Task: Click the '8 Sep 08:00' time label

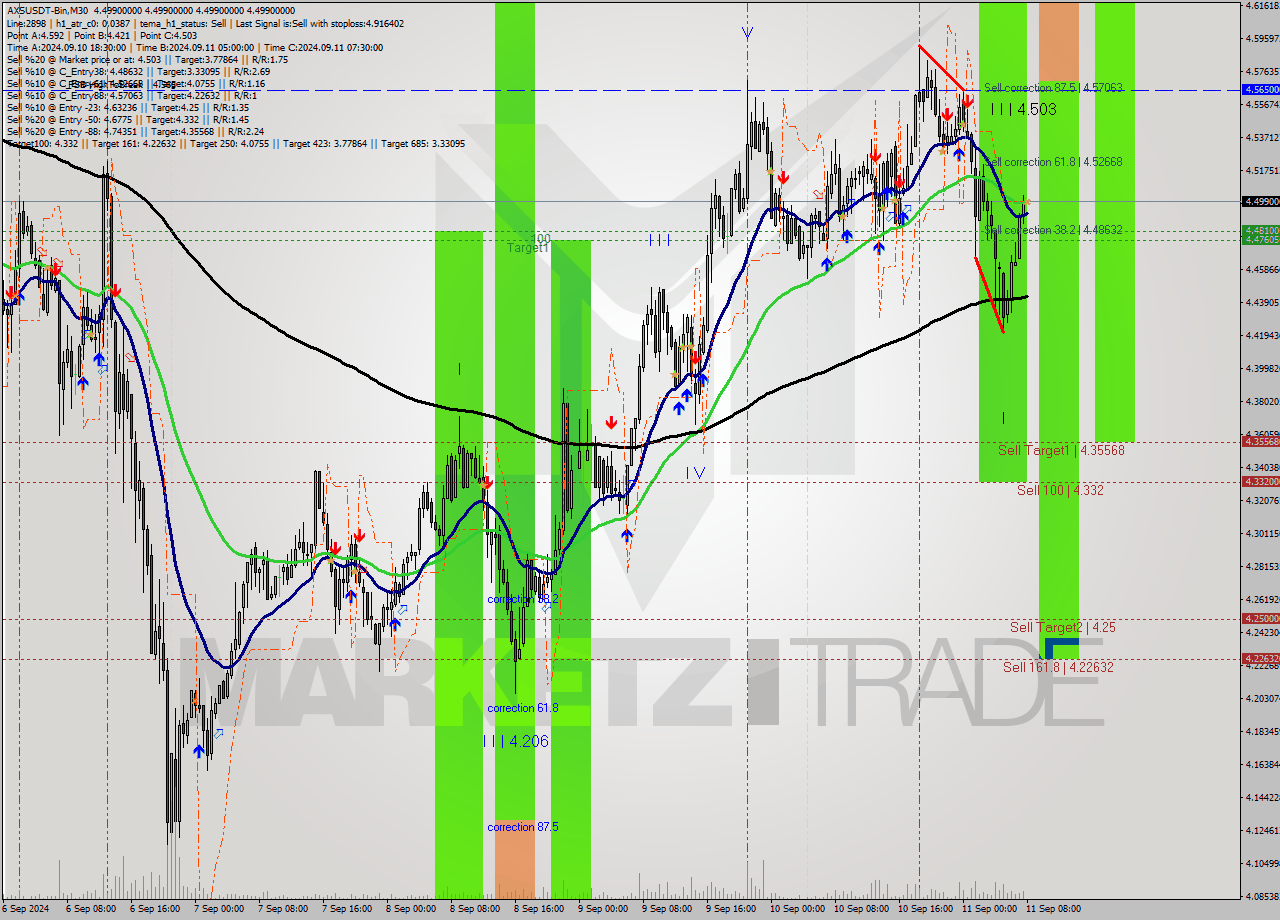Action: (473, 909)
